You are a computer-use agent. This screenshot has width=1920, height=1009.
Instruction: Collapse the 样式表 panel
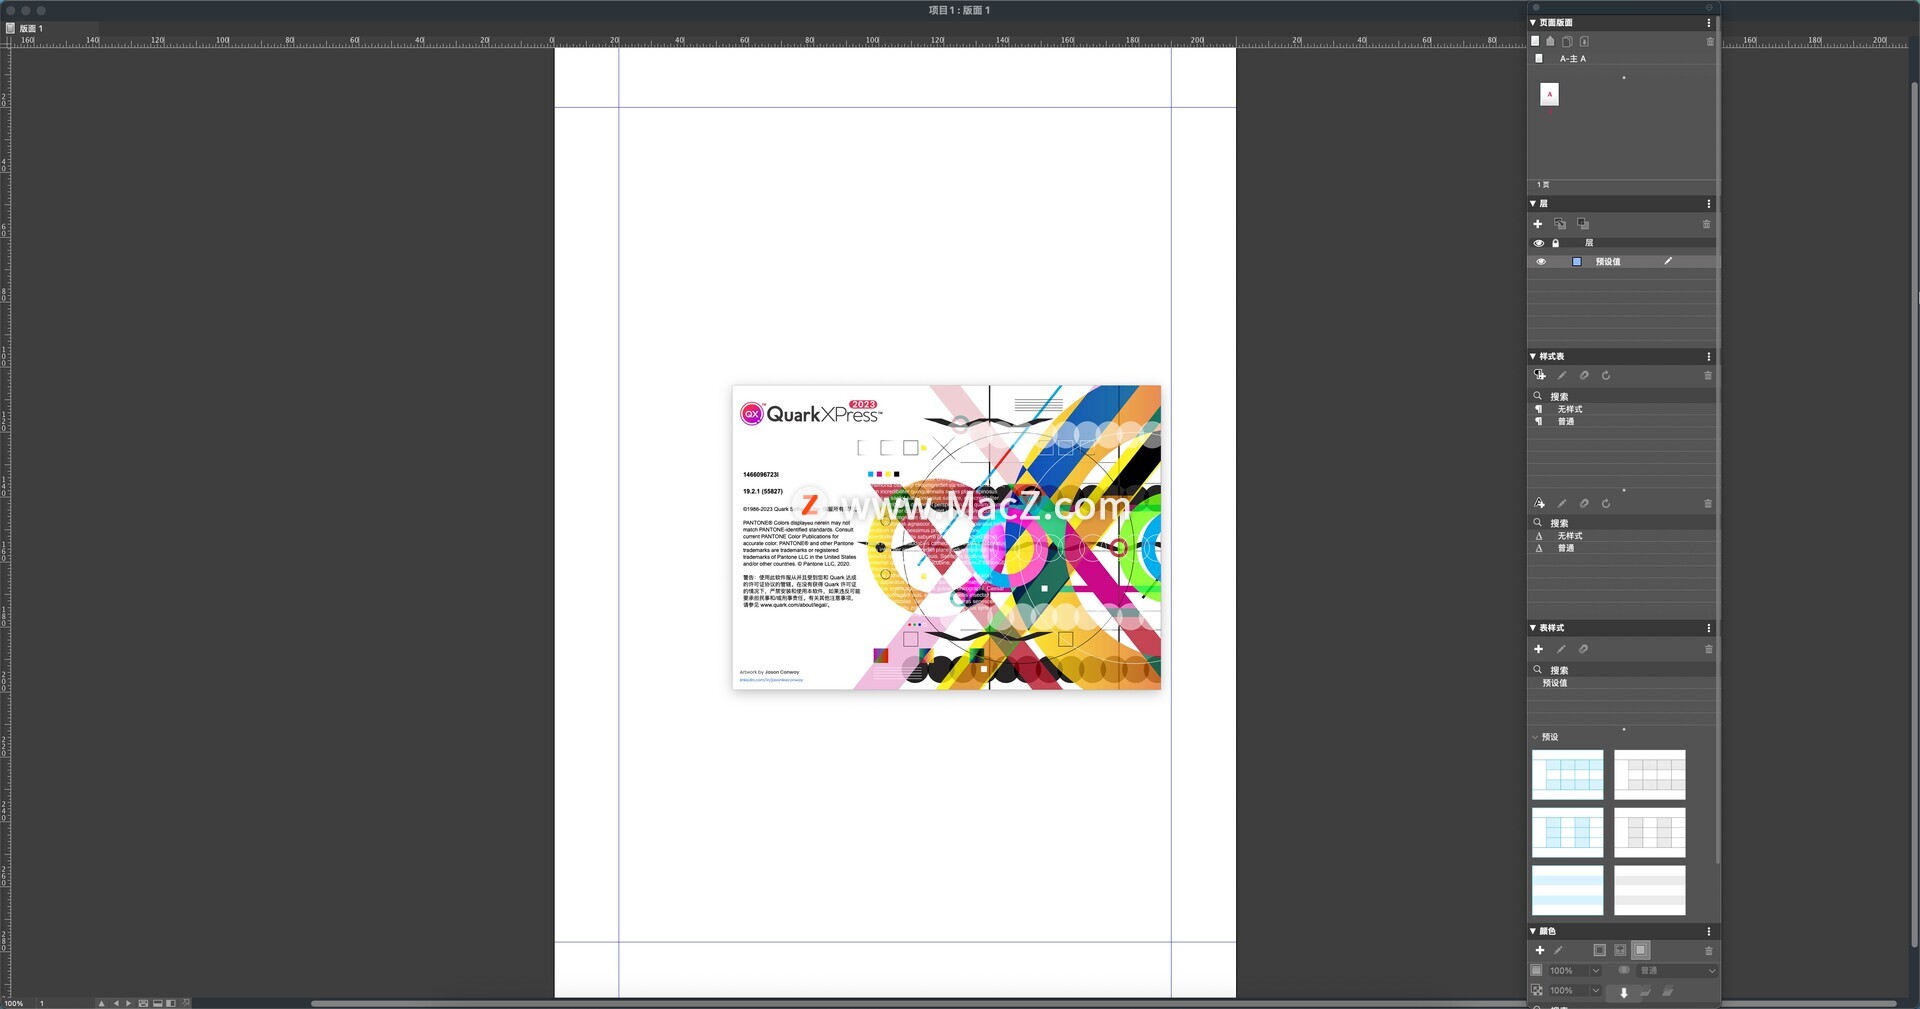[x=1533, y=356]
